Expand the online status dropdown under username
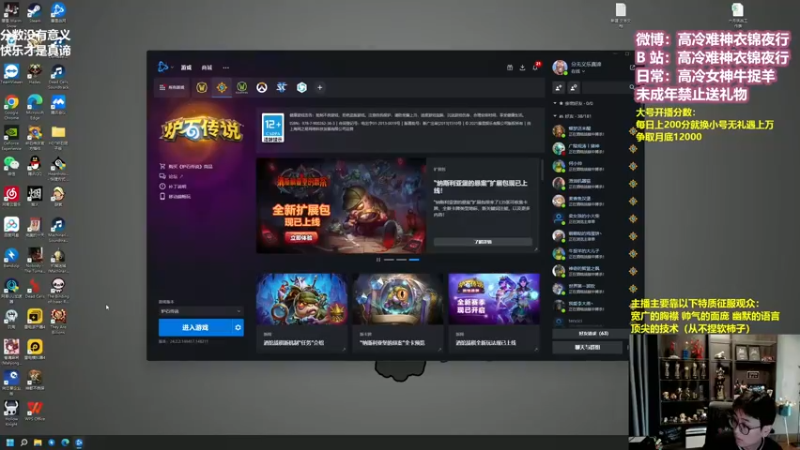 coord(578,71)
